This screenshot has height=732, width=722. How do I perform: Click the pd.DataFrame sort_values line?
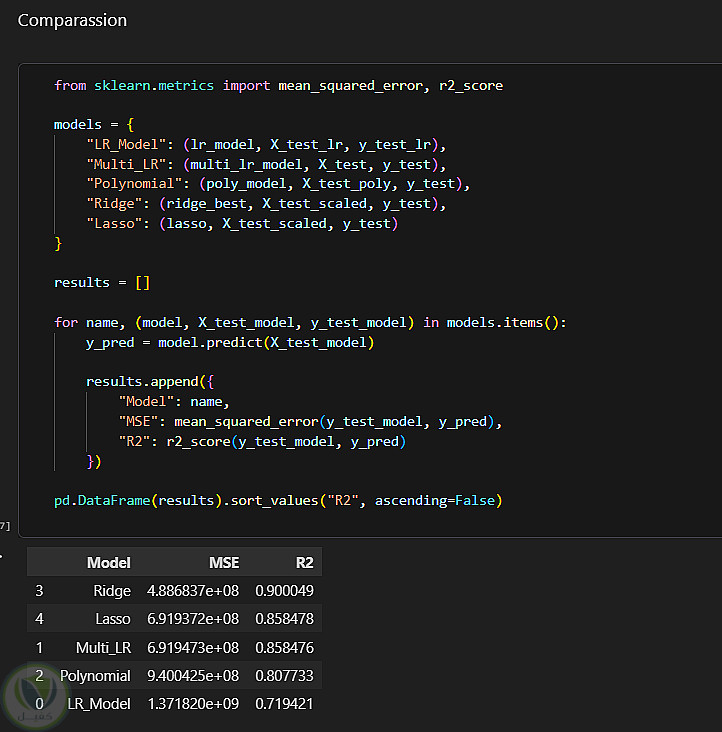coord(278,500)
